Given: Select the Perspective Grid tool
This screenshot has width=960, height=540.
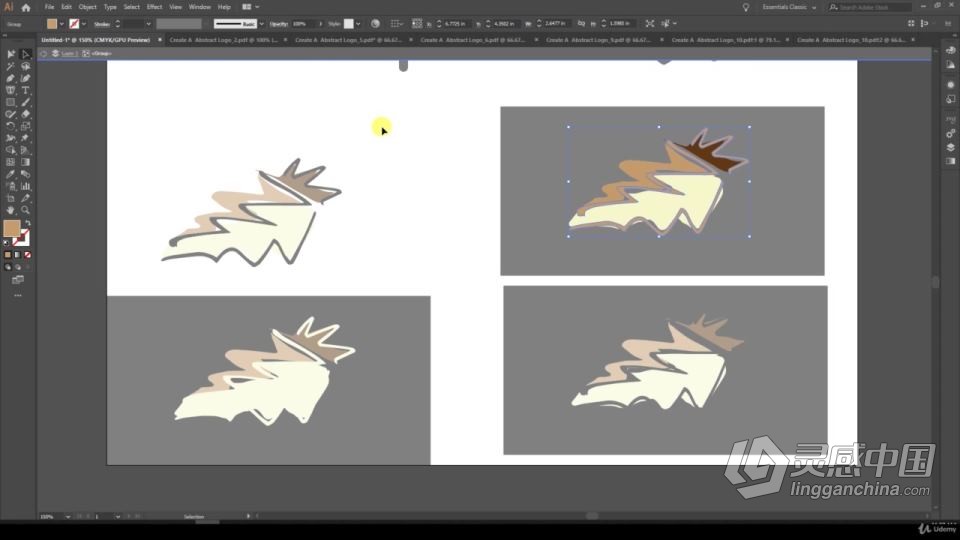Looking at the screenshot, I should (25, 150).
